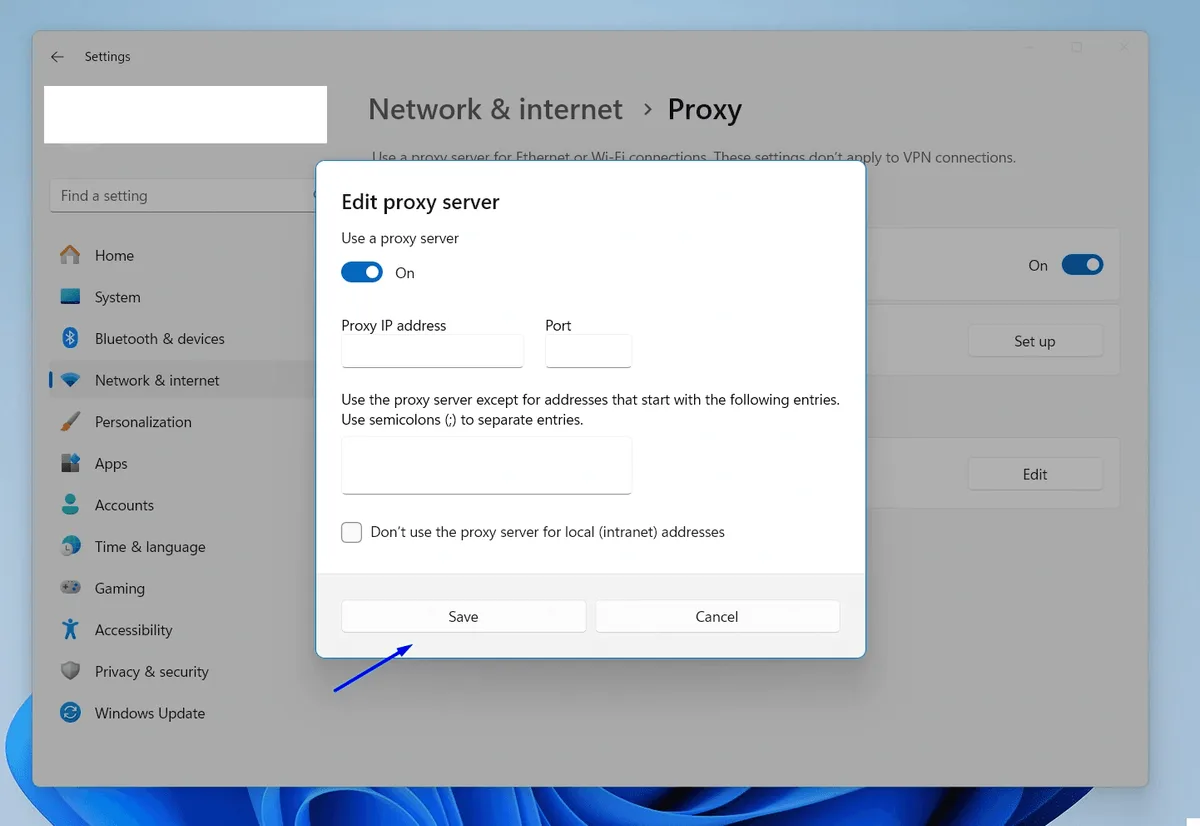Click the proxy exceptions text box
Screen dimensions: 1200x826
tap(486, 465)
